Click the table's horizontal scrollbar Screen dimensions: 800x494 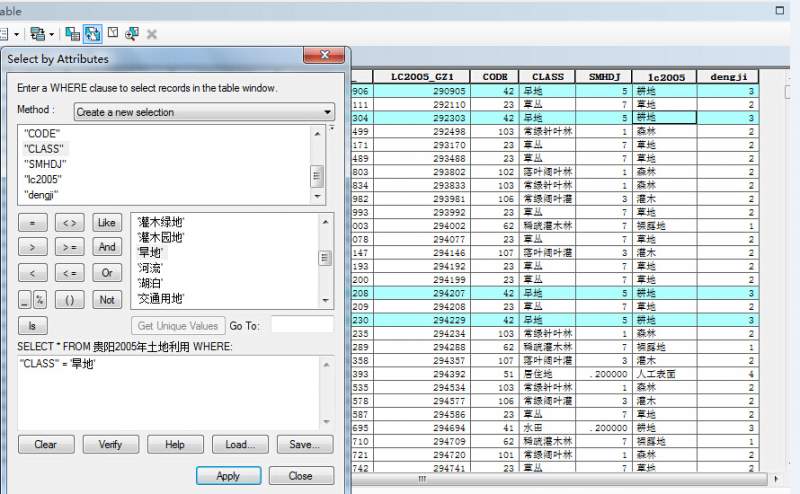[559, 479]
